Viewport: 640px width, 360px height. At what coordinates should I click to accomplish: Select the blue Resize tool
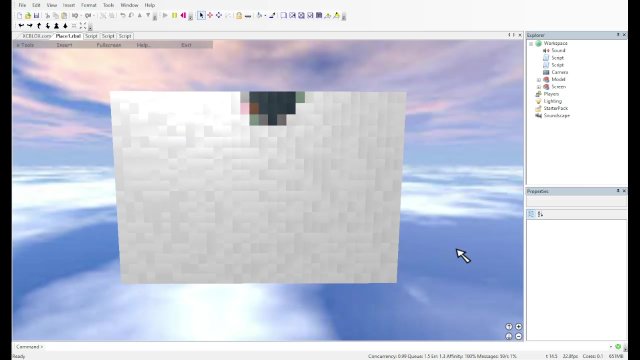coord(219,16)
